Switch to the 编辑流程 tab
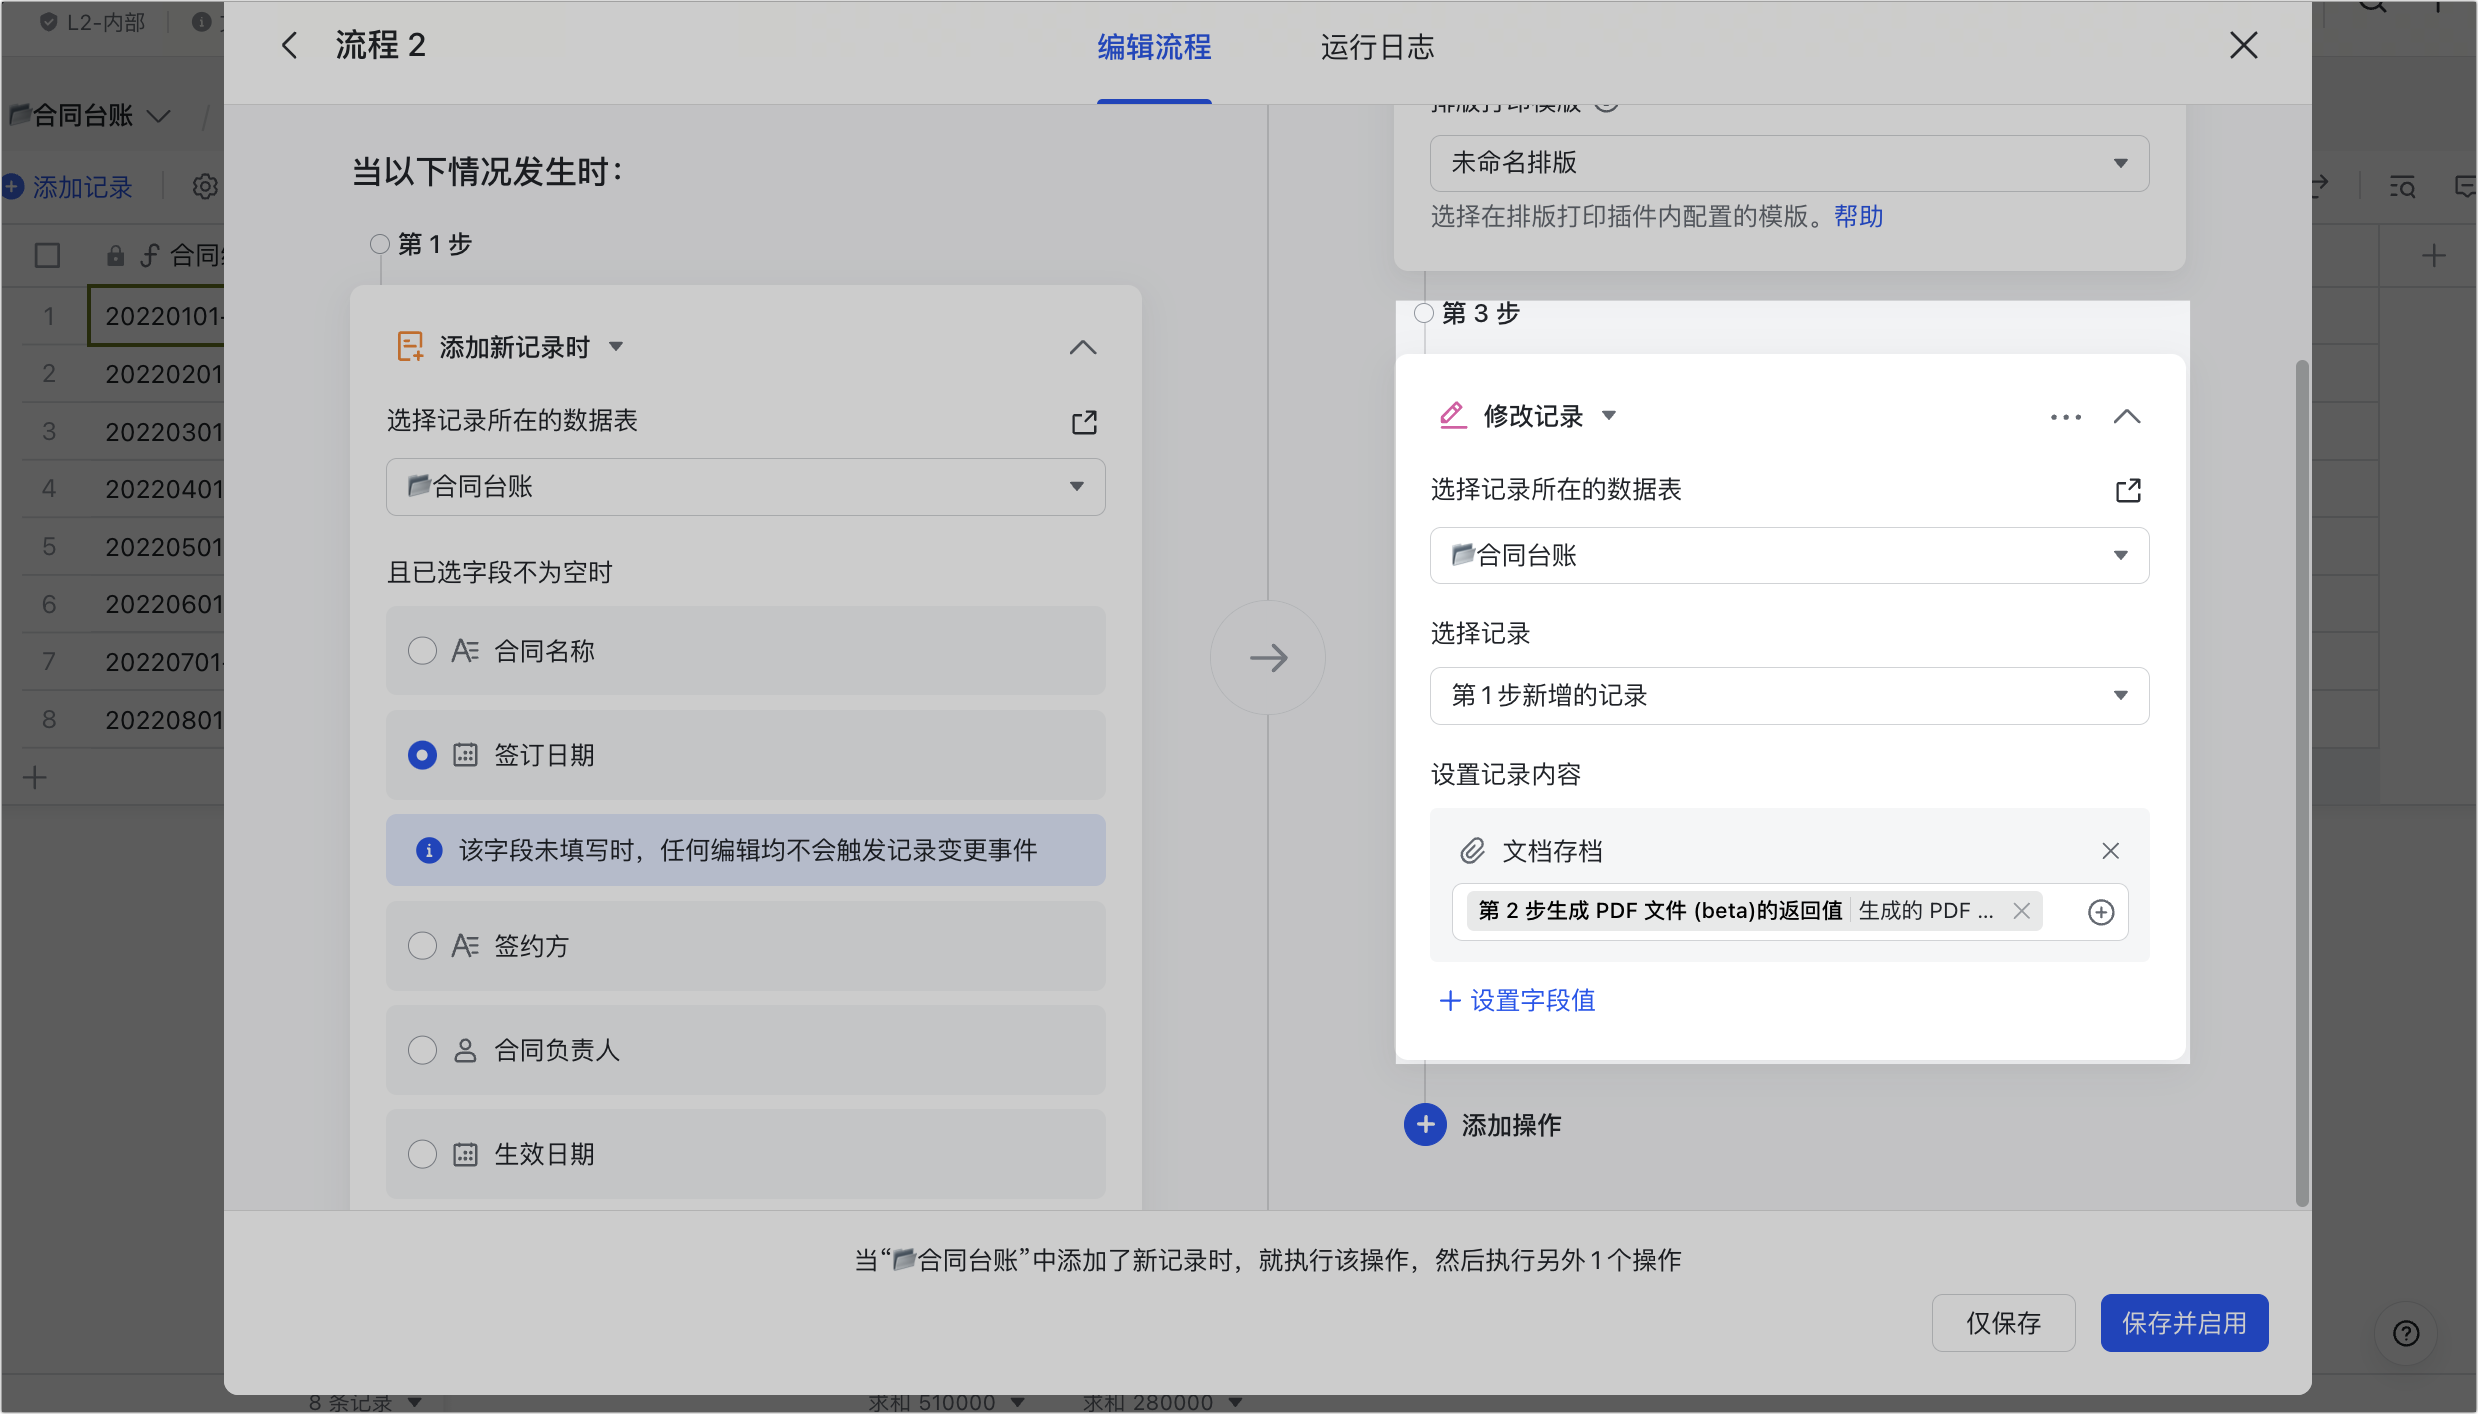The image size is (2478, 1414). click(x=1154, y=47)
